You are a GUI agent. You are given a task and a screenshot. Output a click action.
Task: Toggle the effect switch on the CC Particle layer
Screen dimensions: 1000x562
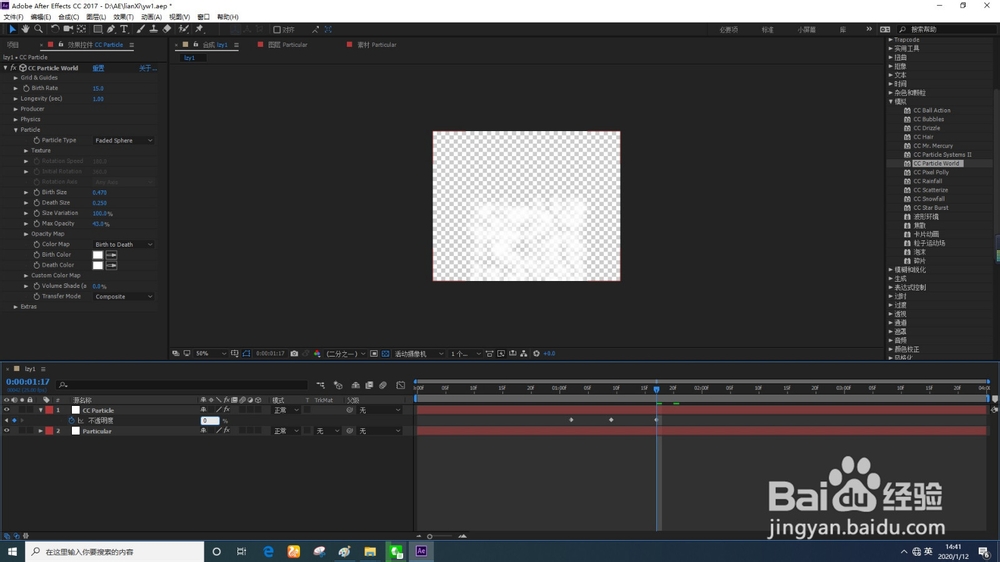point(226,410)
